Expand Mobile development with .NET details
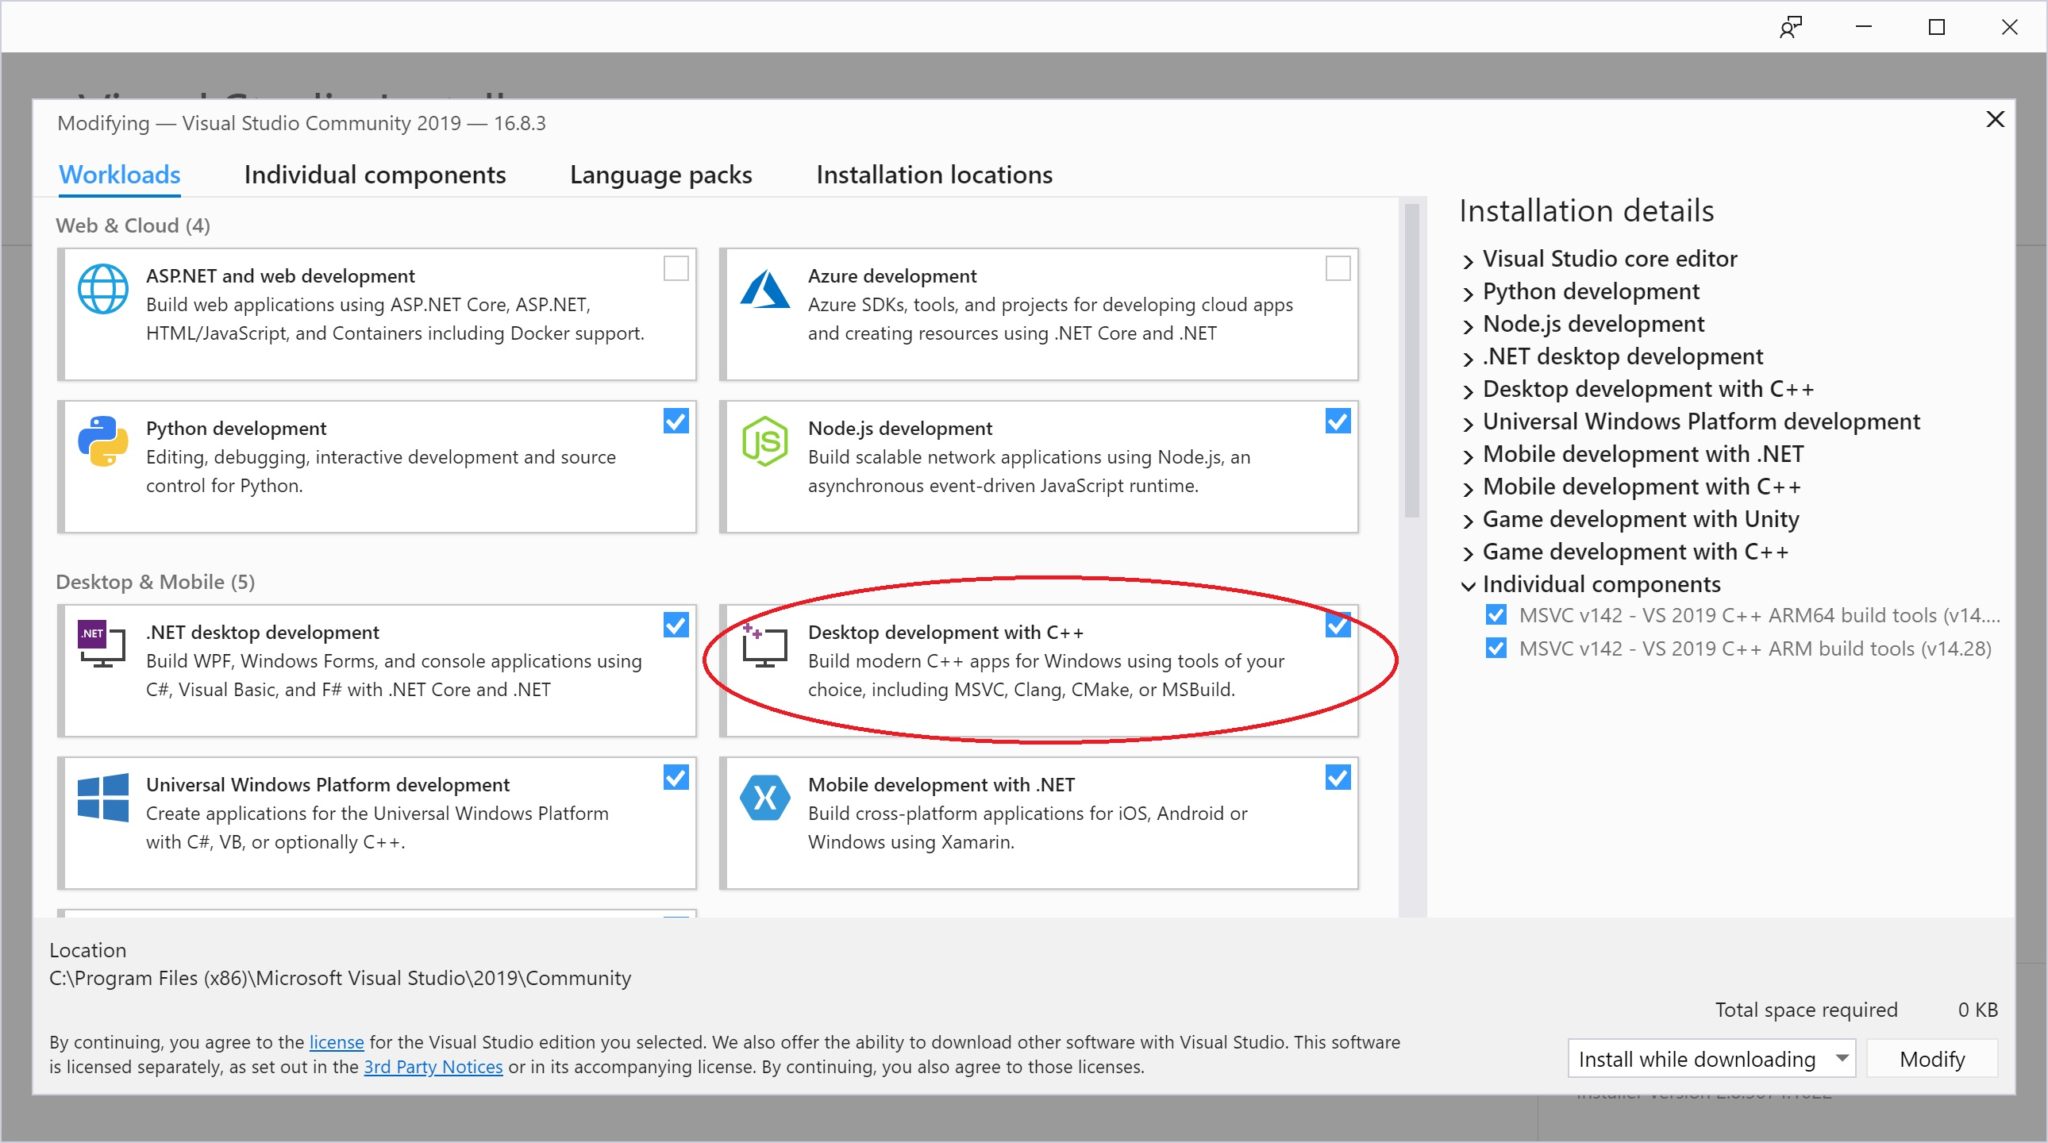Image resolution: width=2048 pixels, height=1143 pixels. pyautogui.click(x=1468, y=456)
